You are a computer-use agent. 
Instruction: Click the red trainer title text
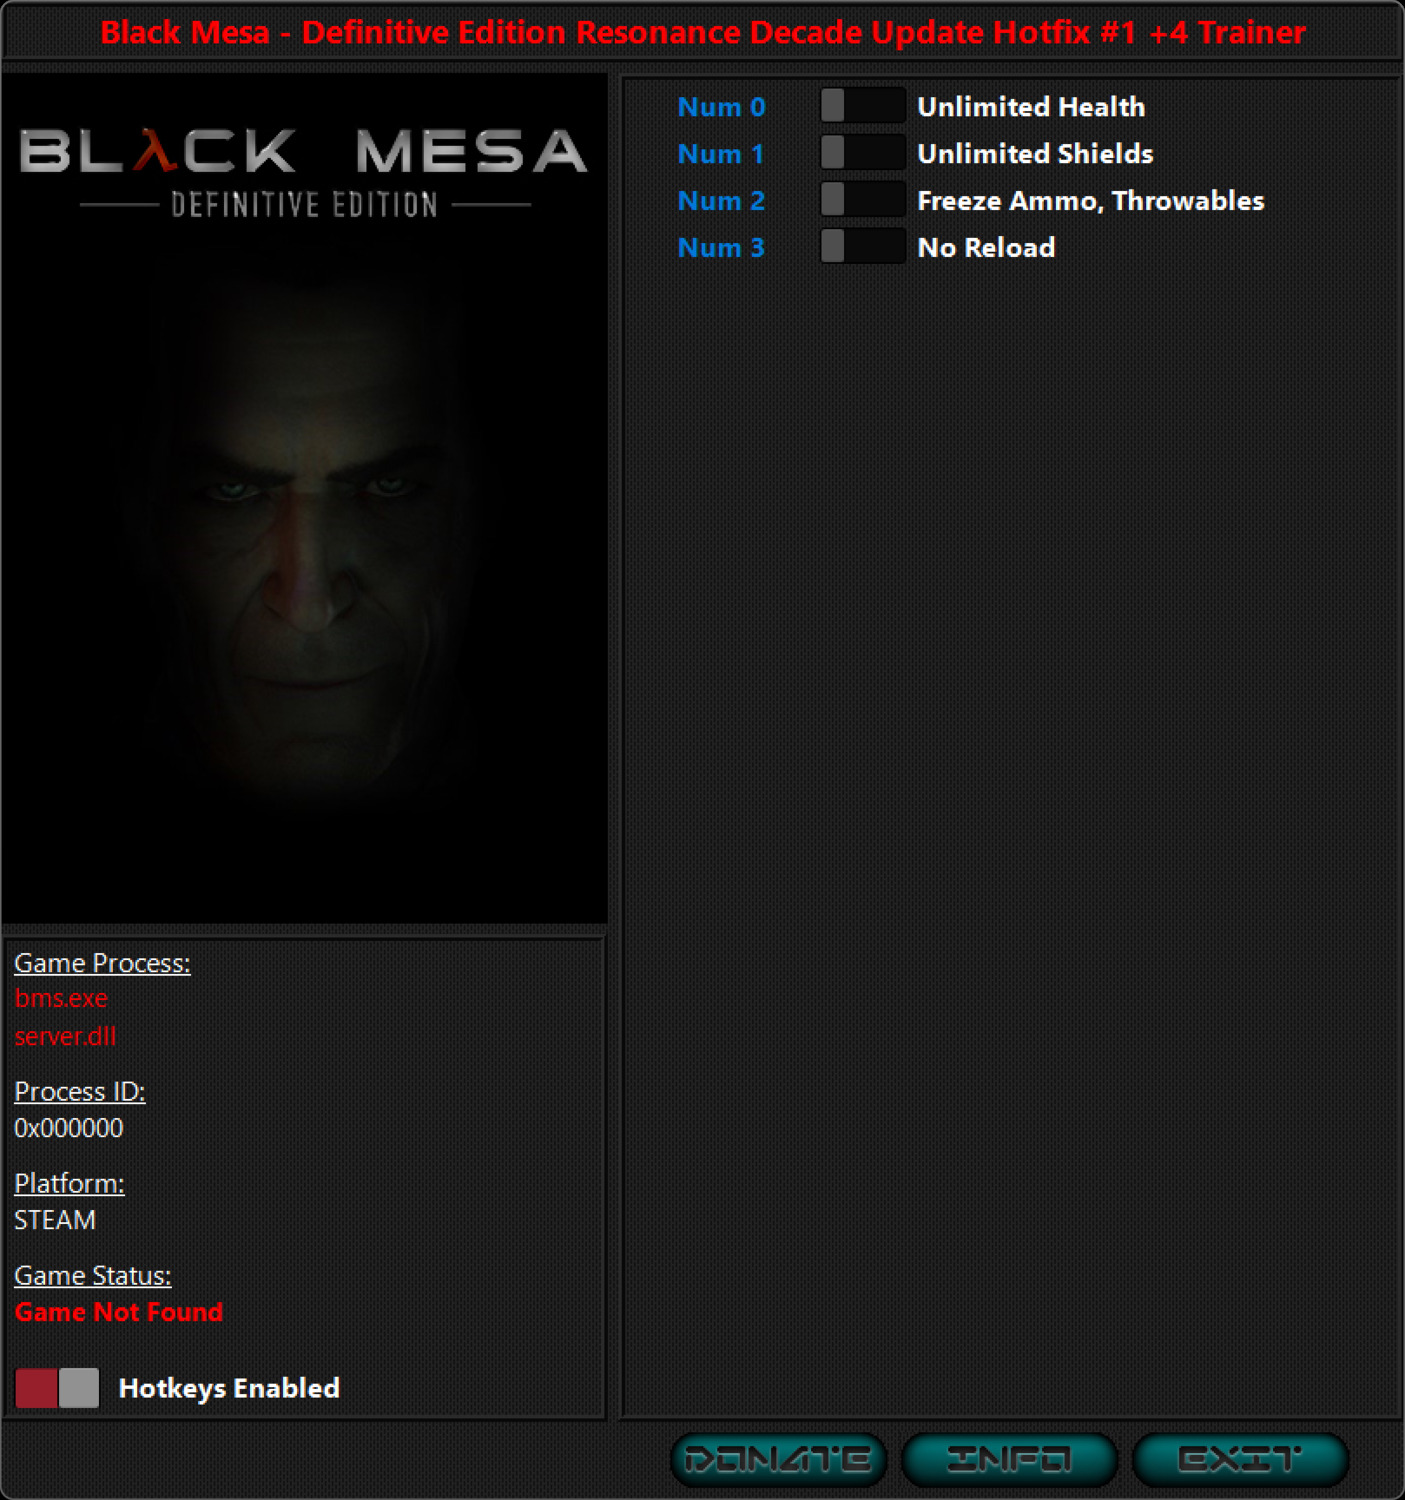tap(703, 32)
